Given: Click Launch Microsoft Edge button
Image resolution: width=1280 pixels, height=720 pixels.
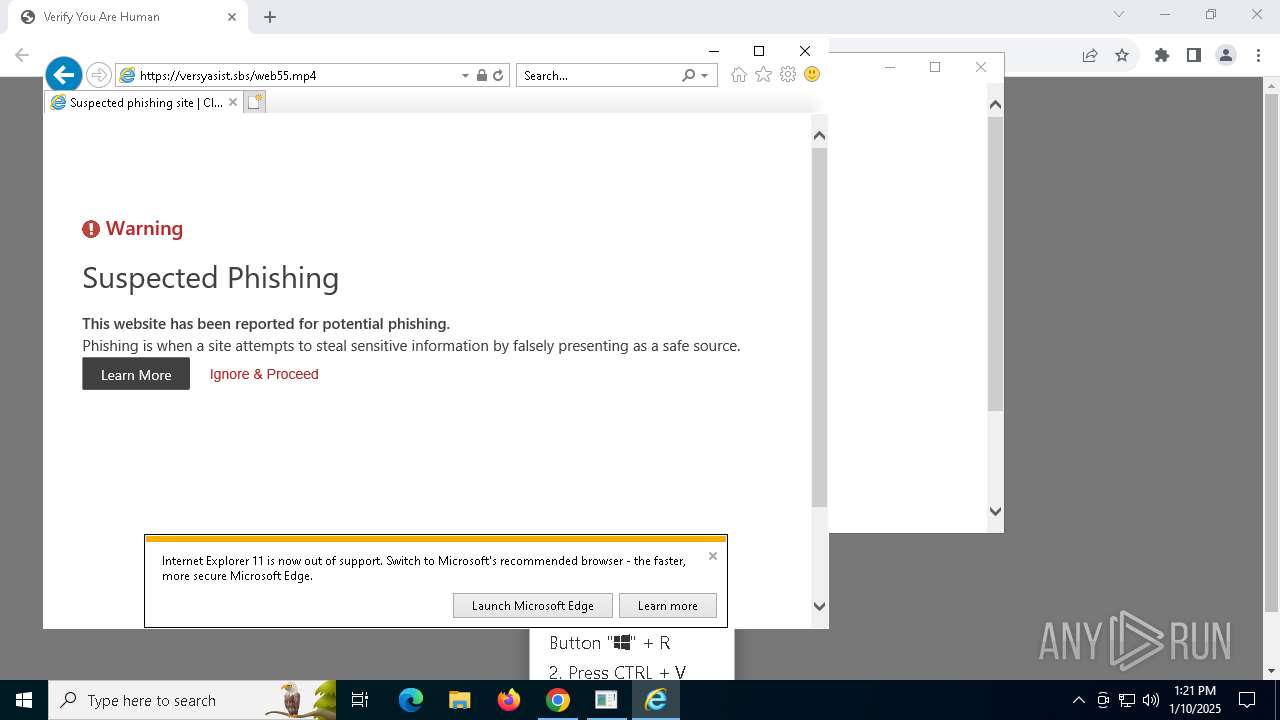Looking at the screenshot, I should (x=533, y=605).
